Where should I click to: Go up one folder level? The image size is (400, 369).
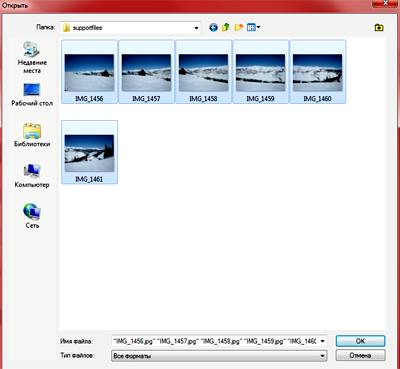click(x=226, y=27)
